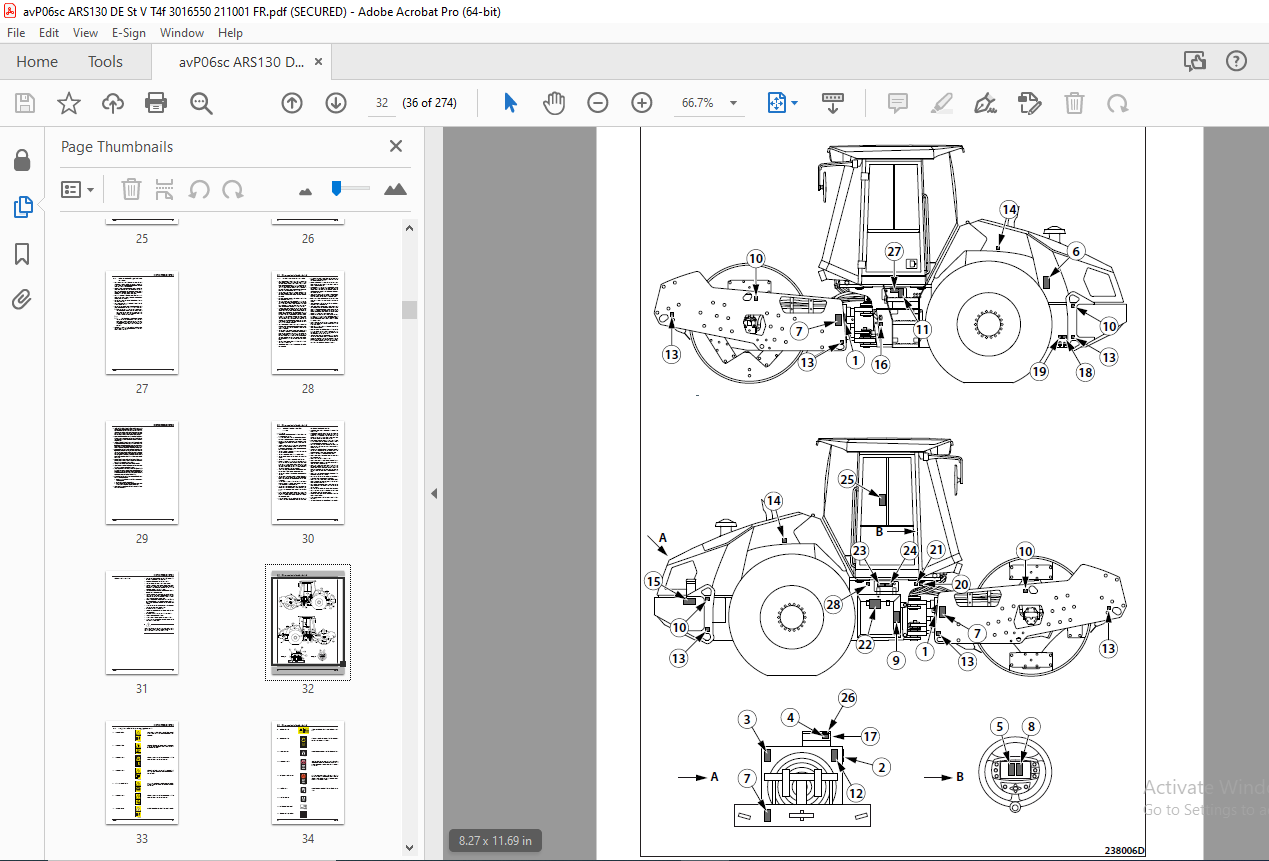
Task: Click the Save file icon
Action: point(25,103)
